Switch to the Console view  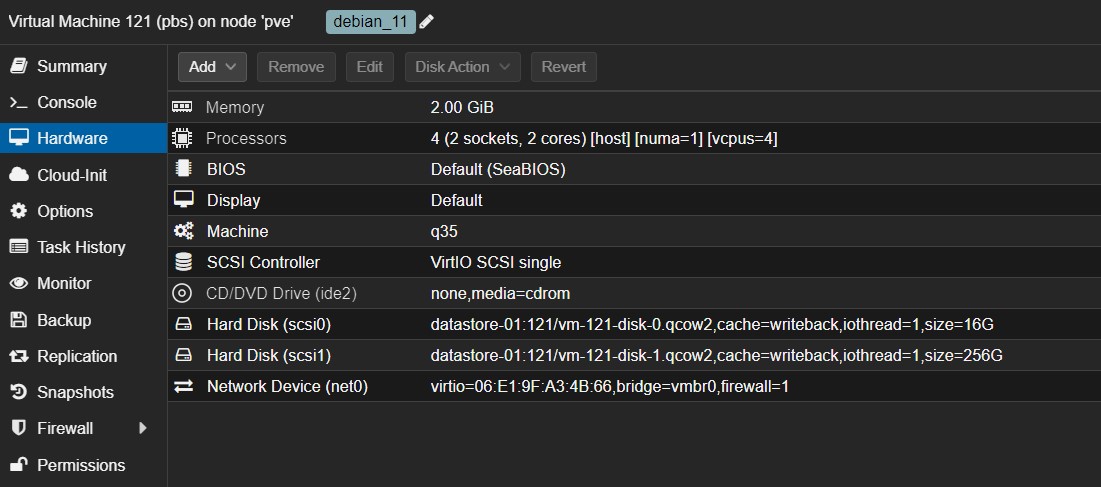click(66, 102)
